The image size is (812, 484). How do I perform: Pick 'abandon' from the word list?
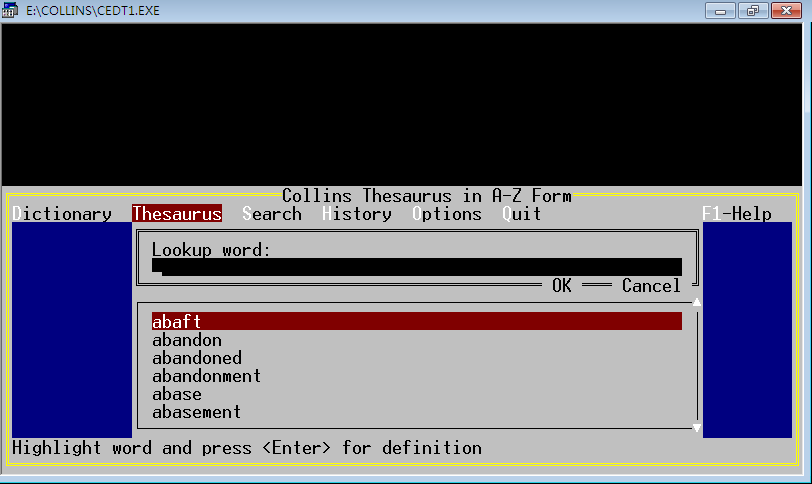187,340
